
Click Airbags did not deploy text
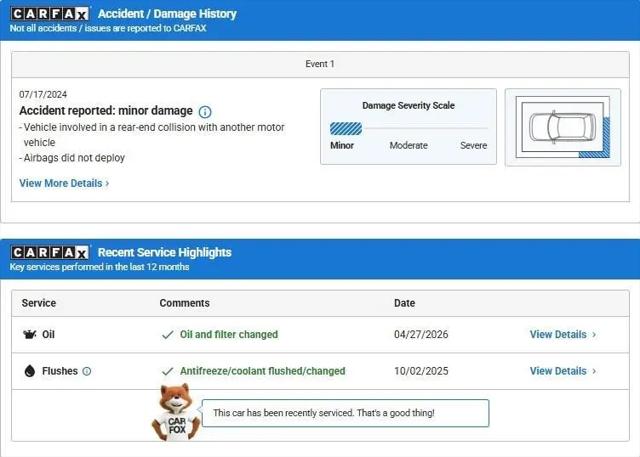72,158
